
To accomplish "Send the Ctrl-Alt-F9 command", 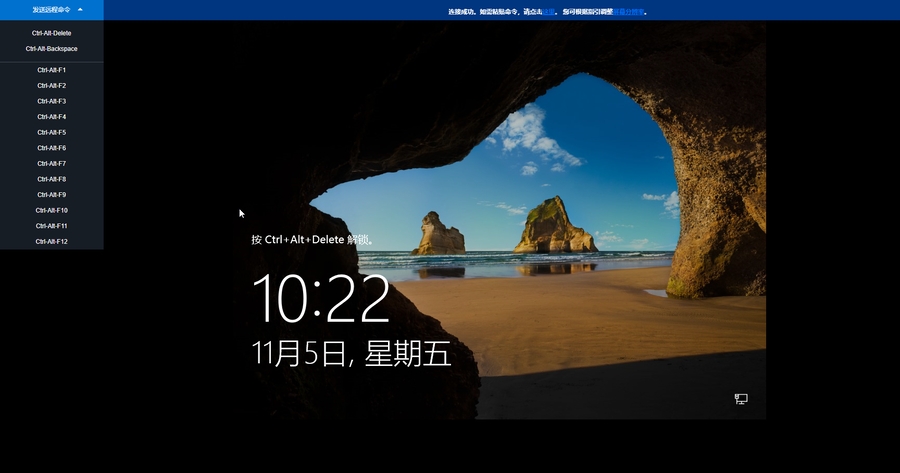I will pyautogui.click(x=51, y=195).
